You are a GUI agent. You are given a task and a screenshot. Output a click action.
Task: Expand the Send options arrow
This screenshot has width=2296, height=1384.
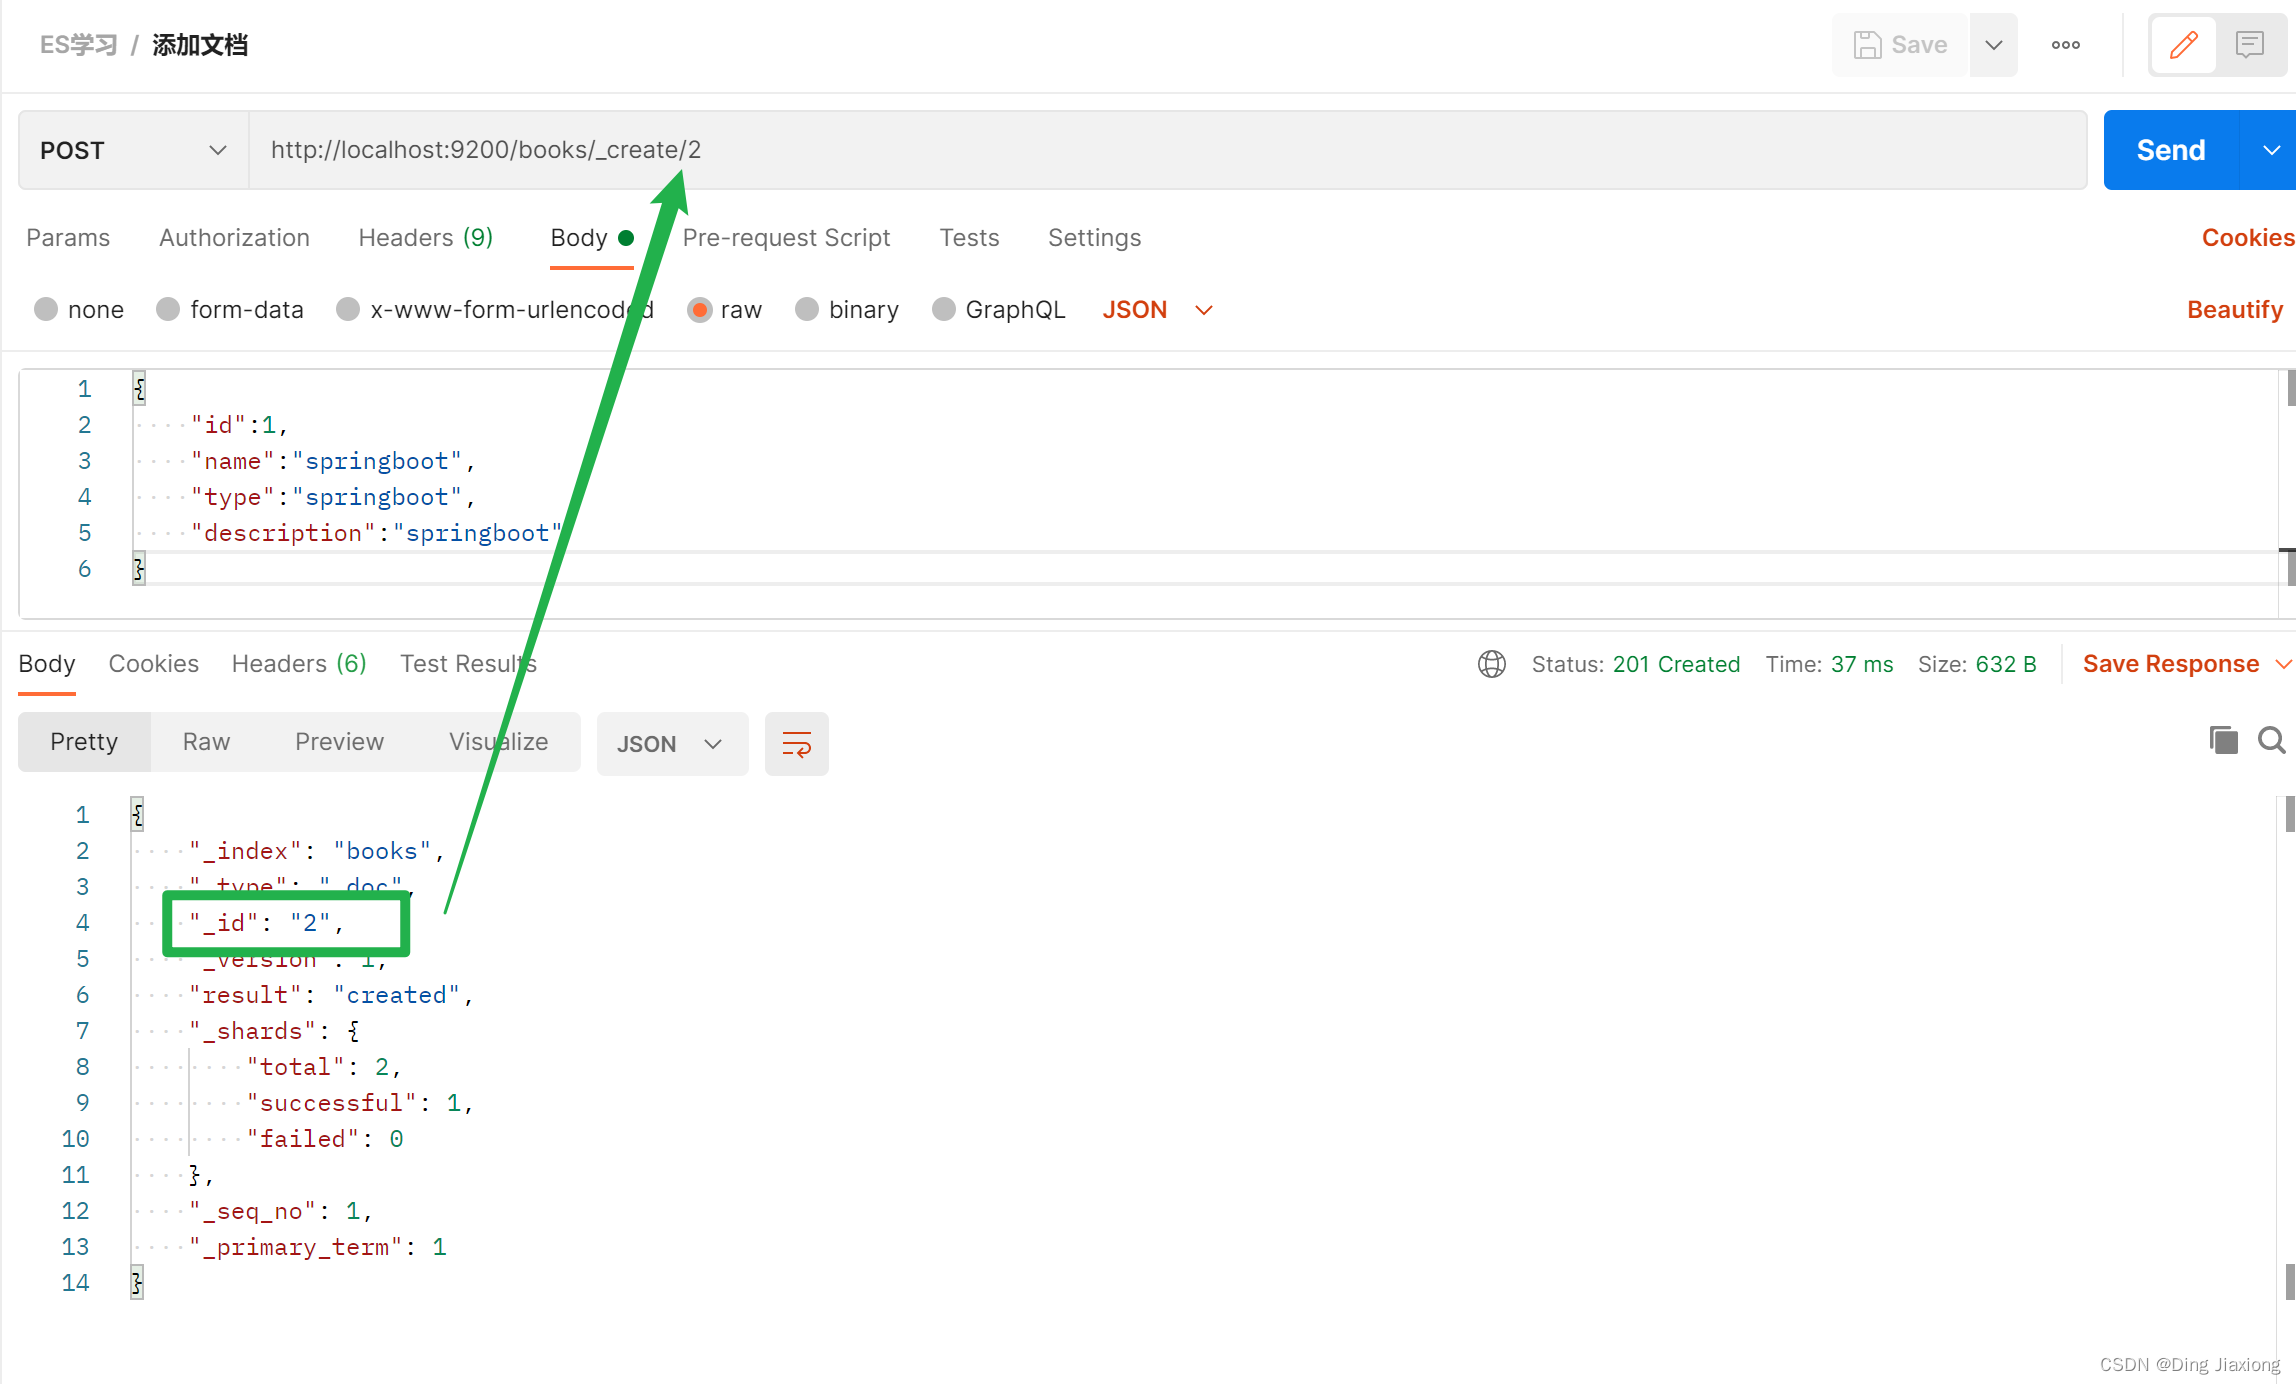2271,150
